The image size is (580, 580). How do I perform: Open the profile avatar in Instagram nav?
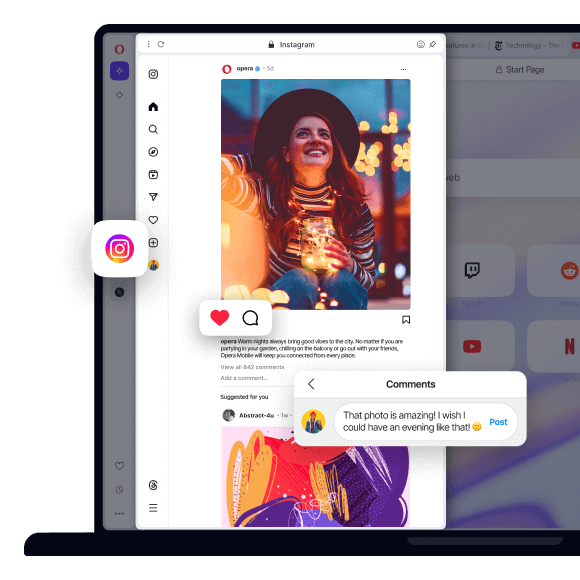pos(154,265)
